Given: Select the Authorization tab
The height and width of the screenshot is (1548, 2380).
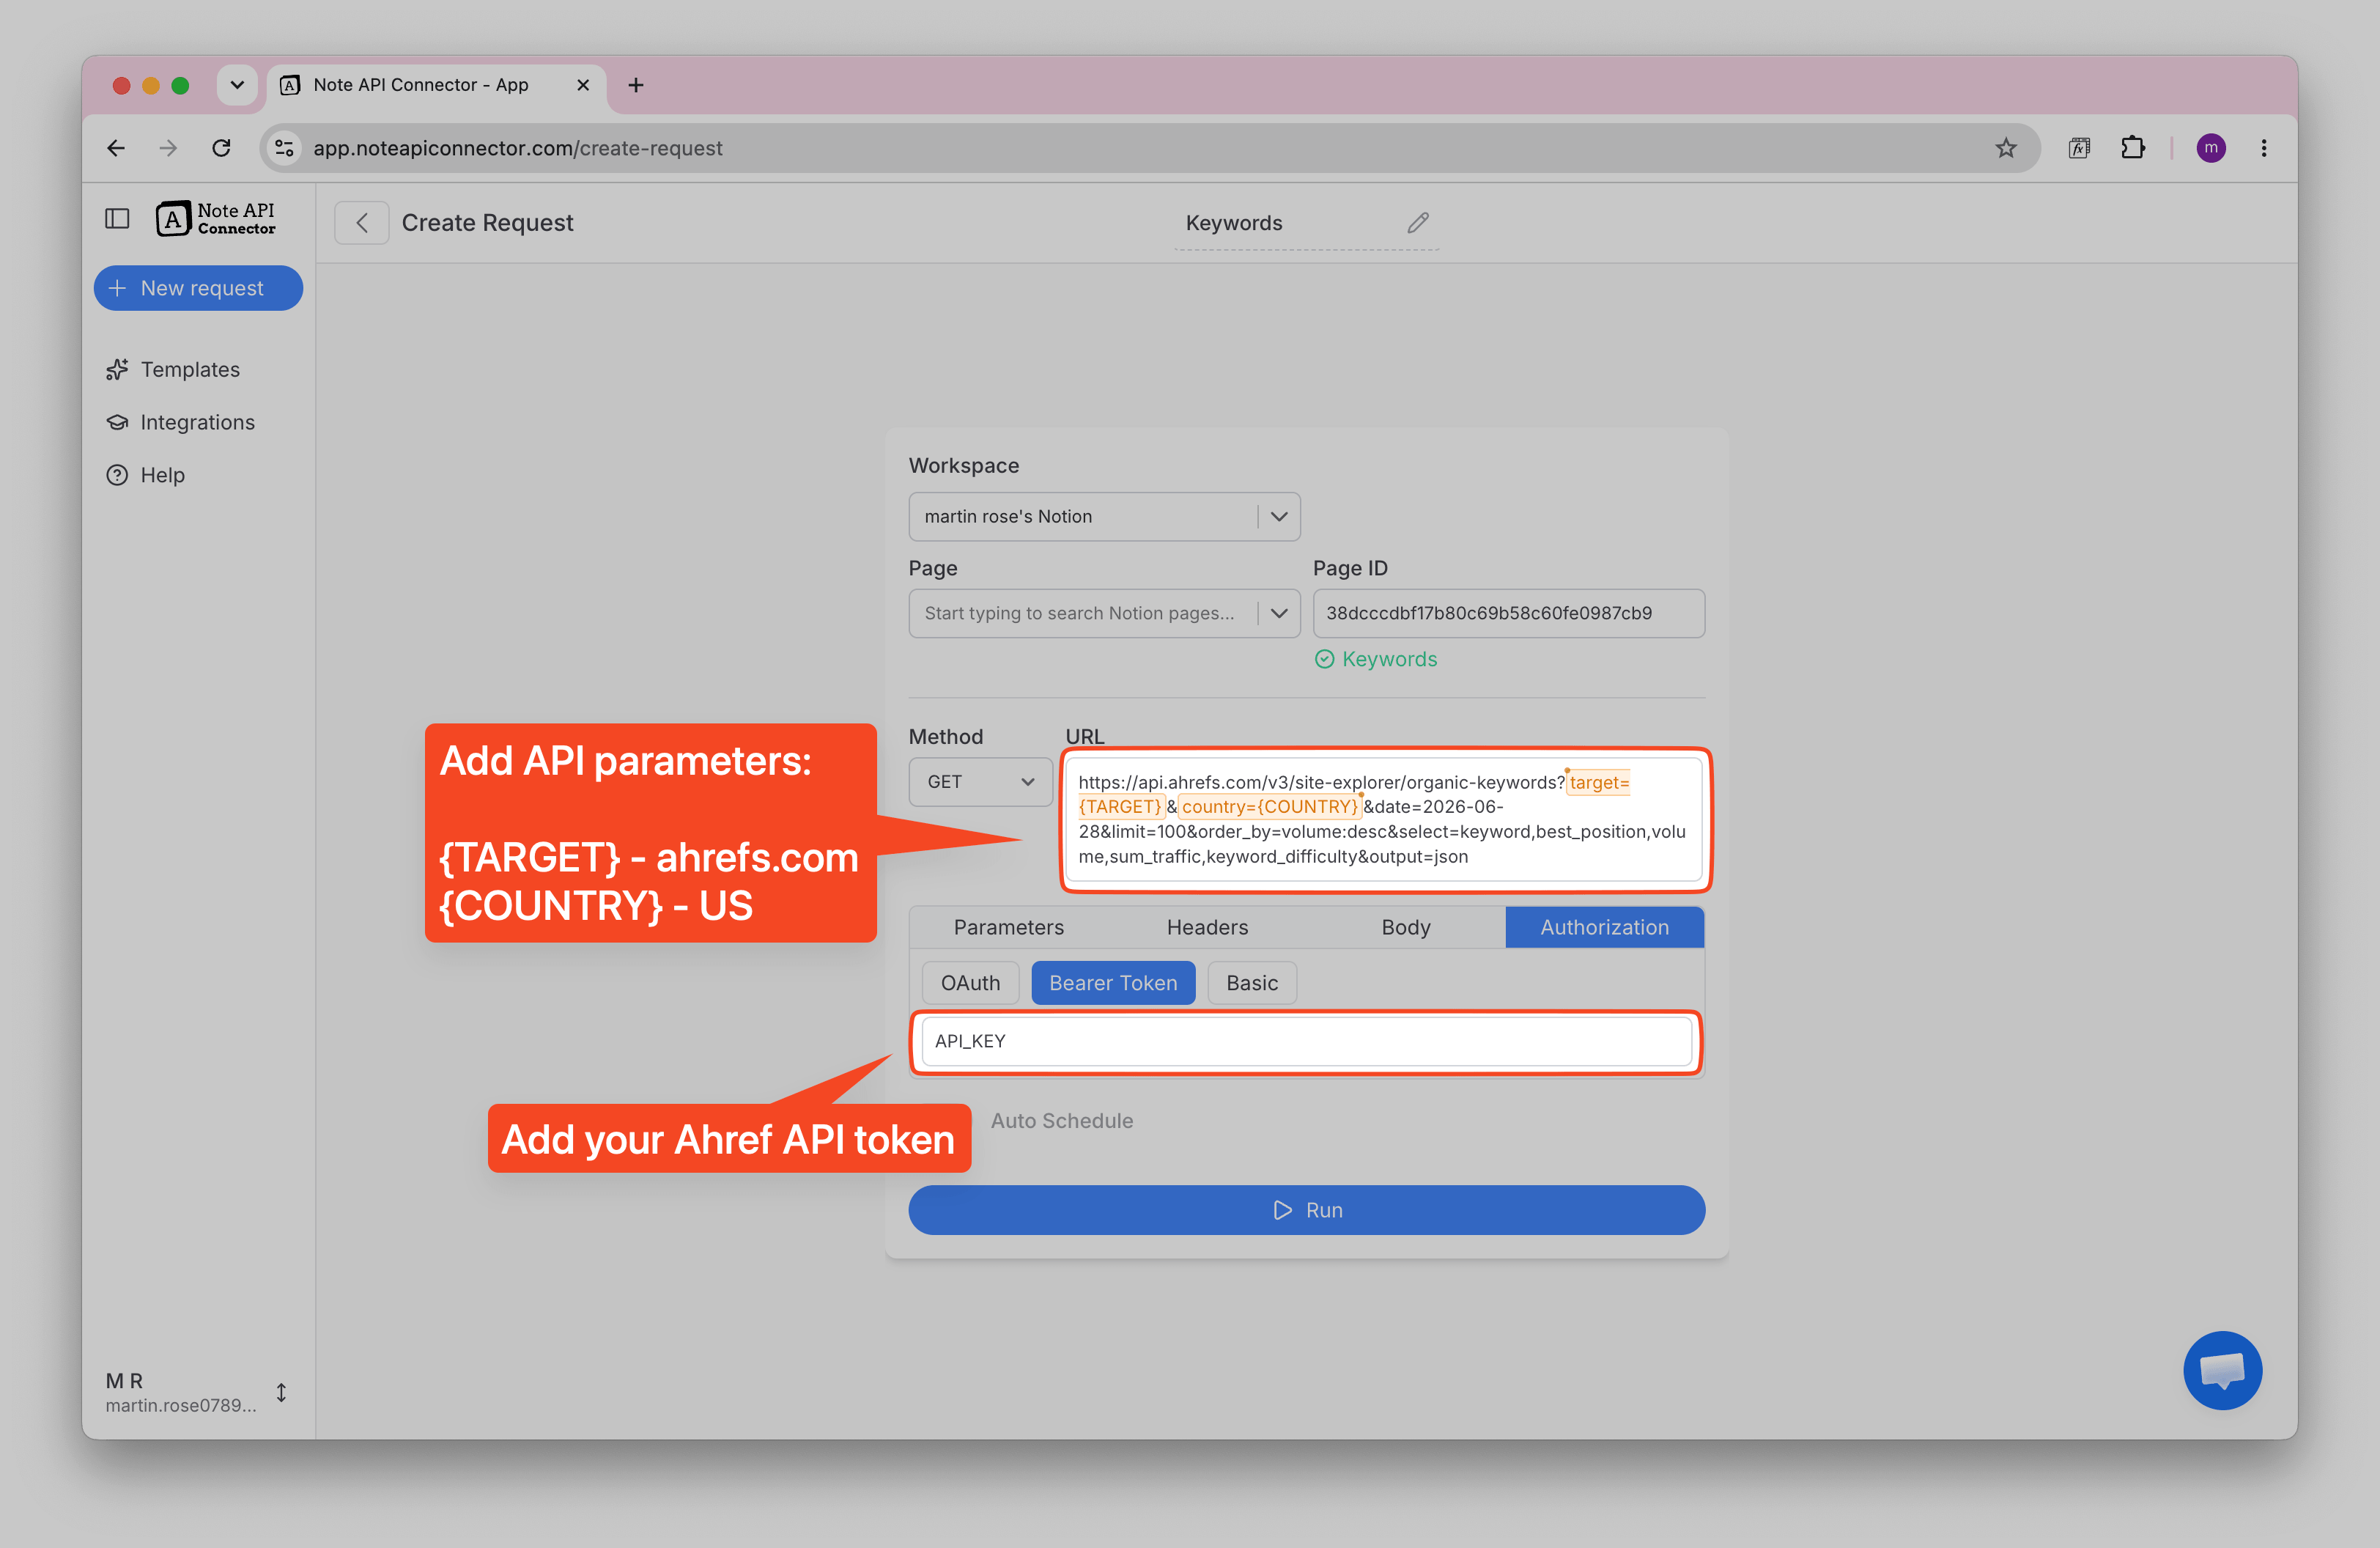Looking at the screenshot, I should 1604,927.
